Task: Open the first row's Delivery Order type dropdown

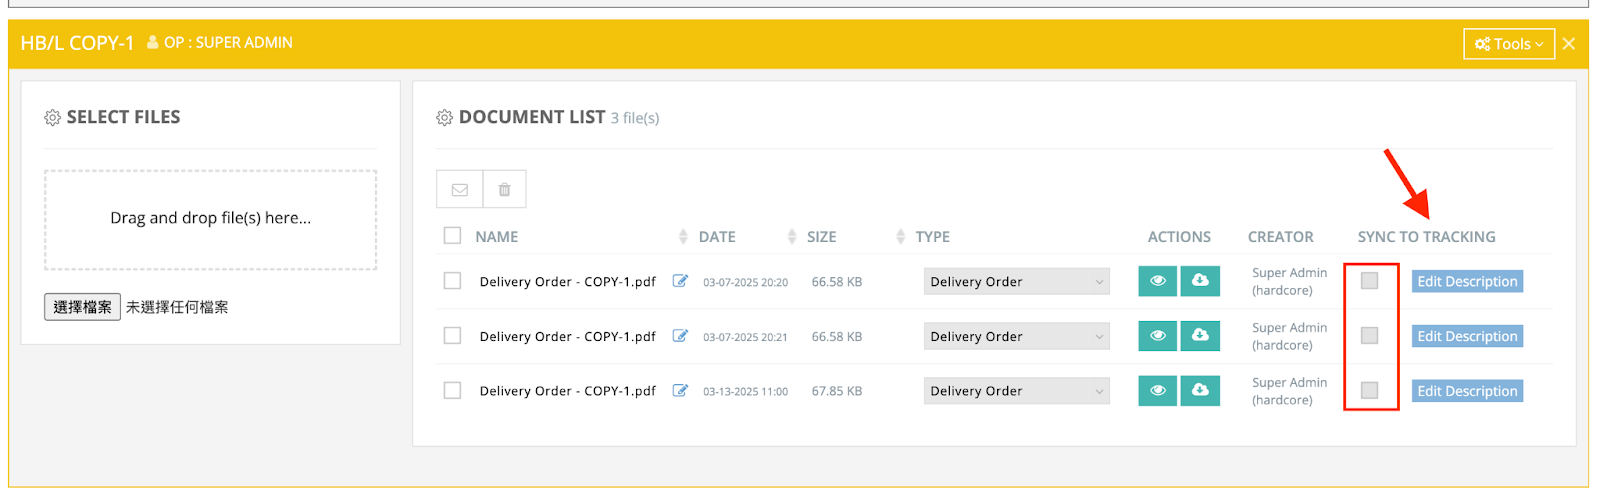Action: coord(1016,282)
